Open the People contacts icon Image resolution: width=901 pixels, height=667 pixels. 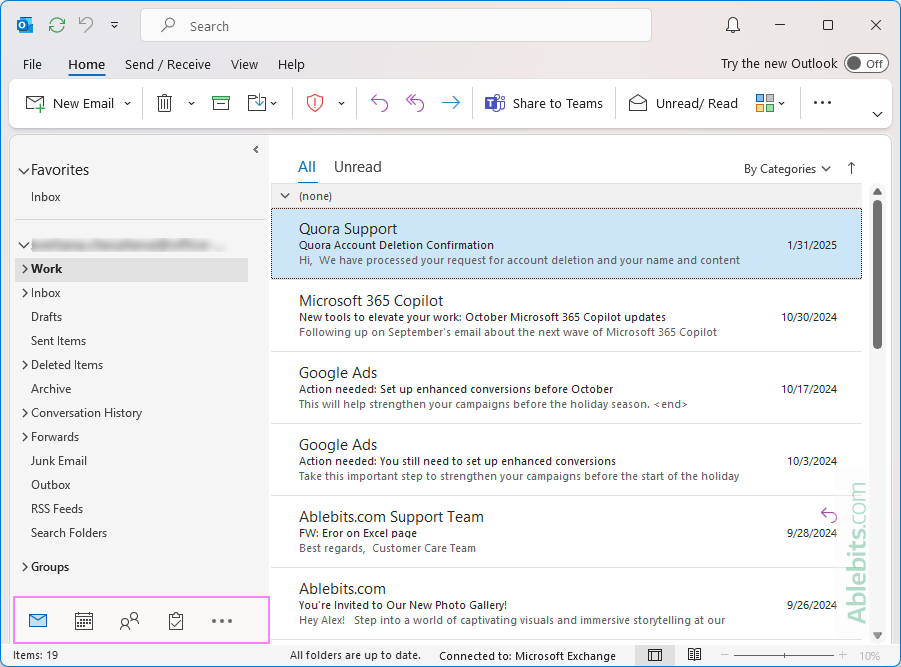(129, 621)
